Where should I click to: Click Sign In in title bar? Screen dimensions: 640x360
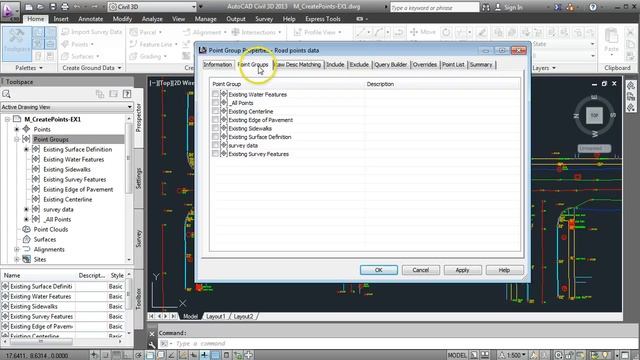[509, 7]
